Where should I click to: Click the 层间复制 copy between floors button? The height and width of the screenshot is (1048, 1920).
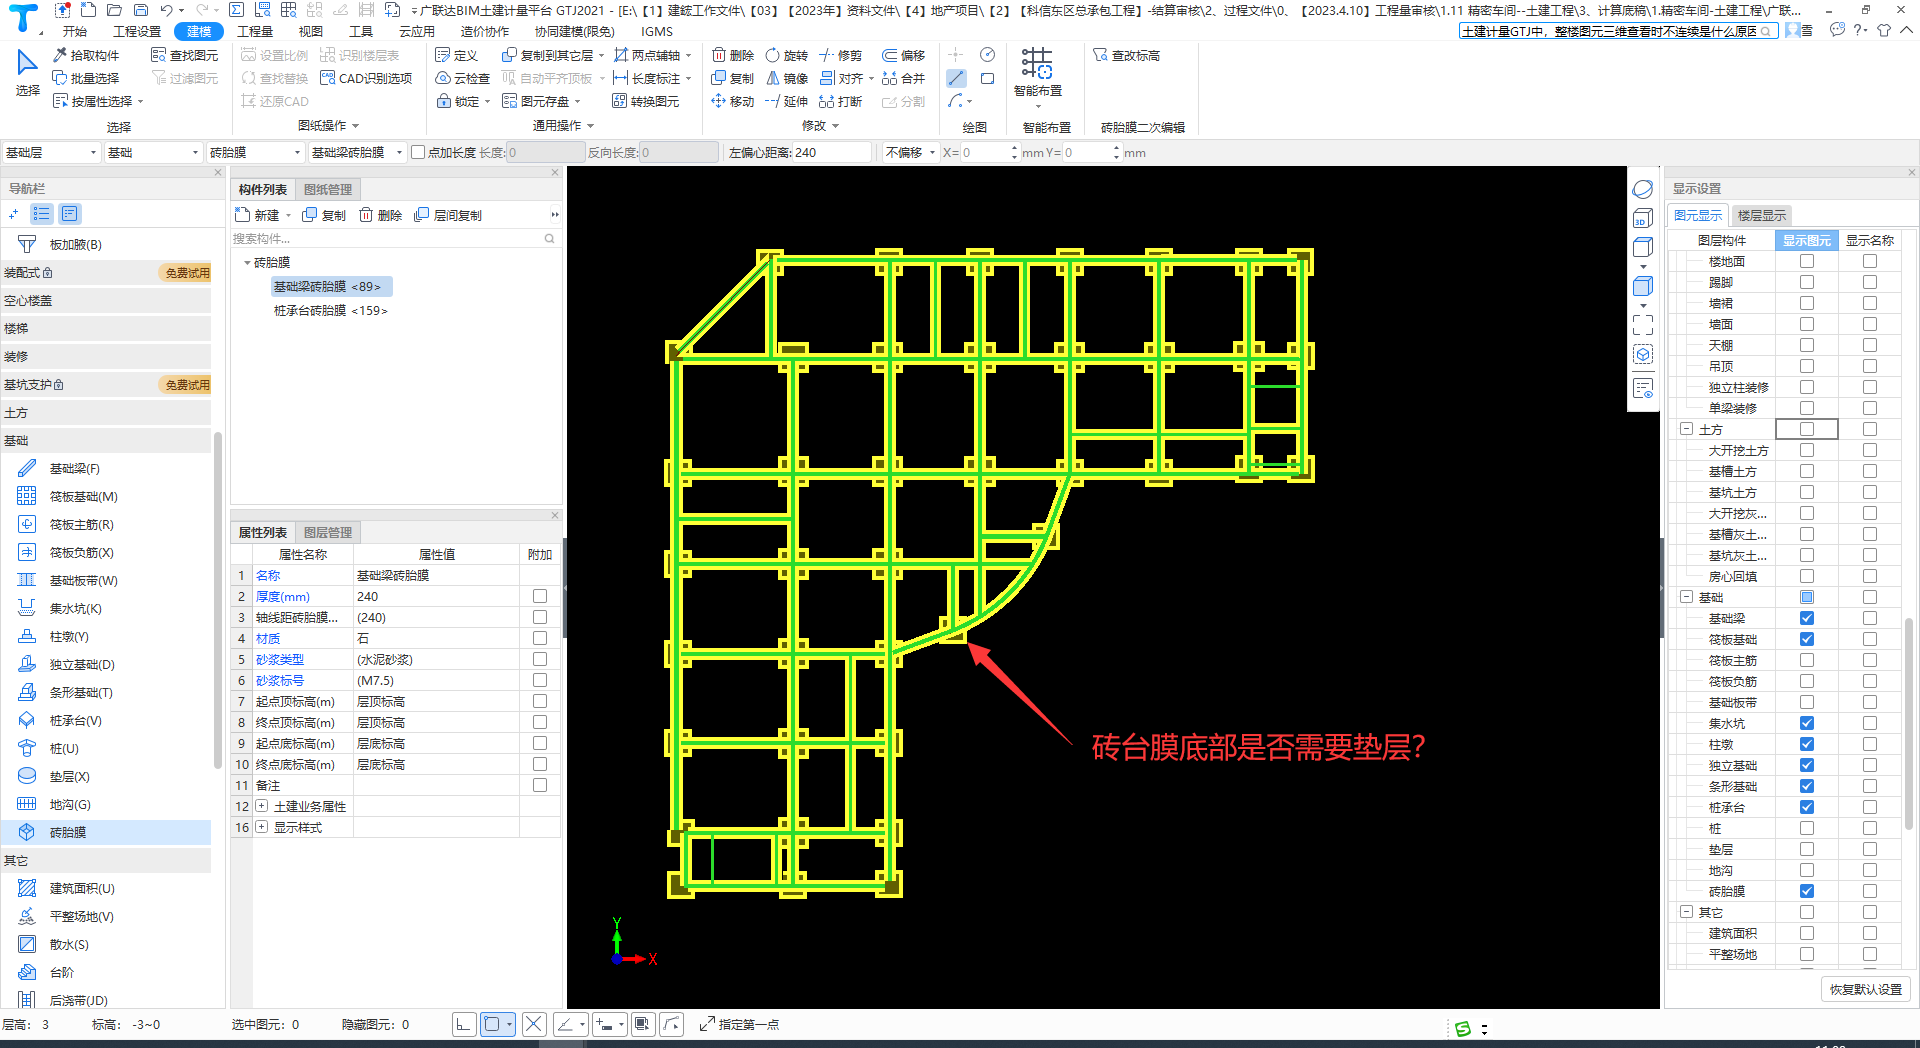click(448, 215)
